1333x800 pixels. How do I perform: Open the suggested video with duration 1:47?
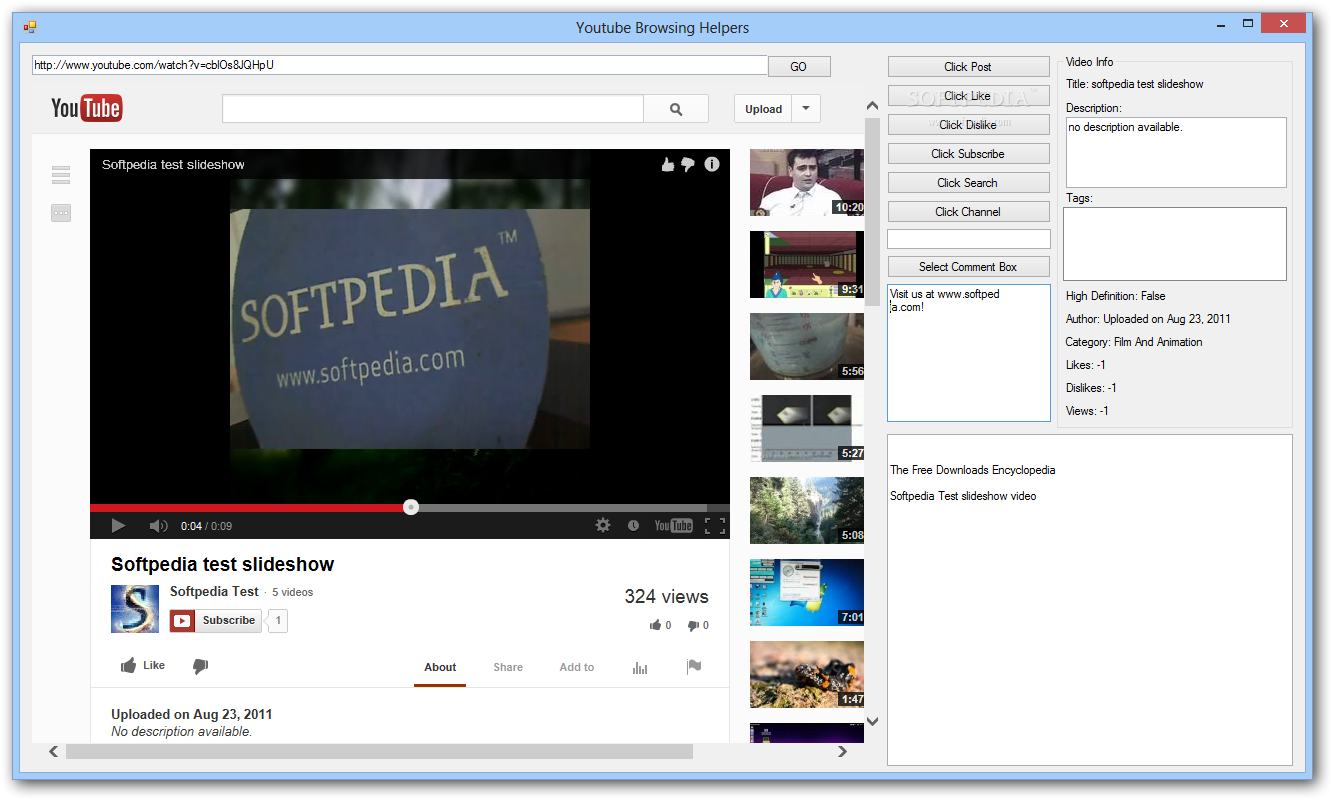(x=807, y=674)
